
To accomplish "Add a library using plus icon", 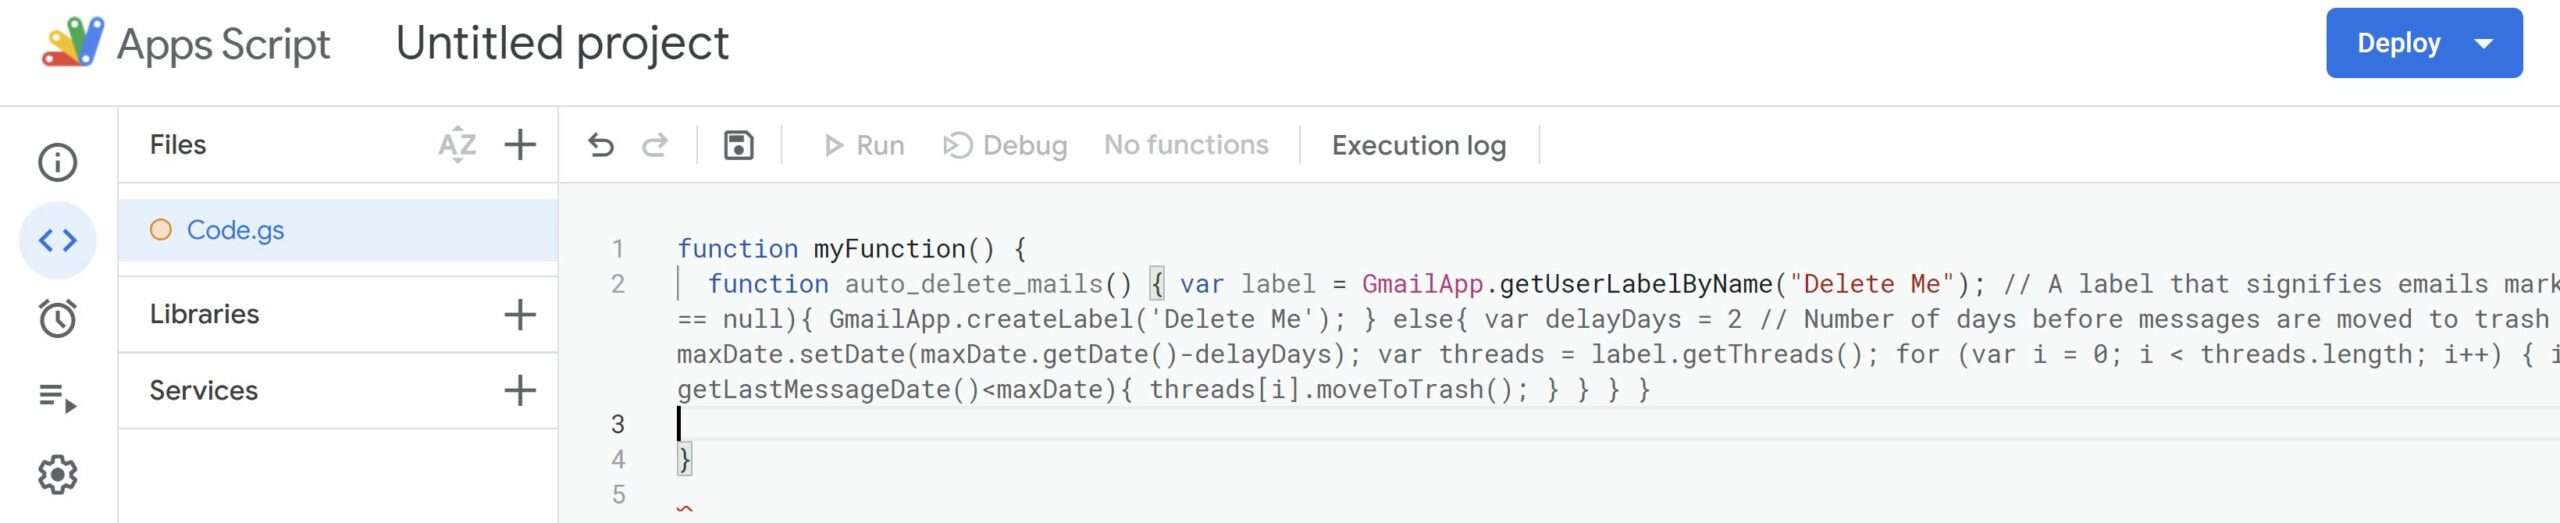I will [x=520, y=315].
